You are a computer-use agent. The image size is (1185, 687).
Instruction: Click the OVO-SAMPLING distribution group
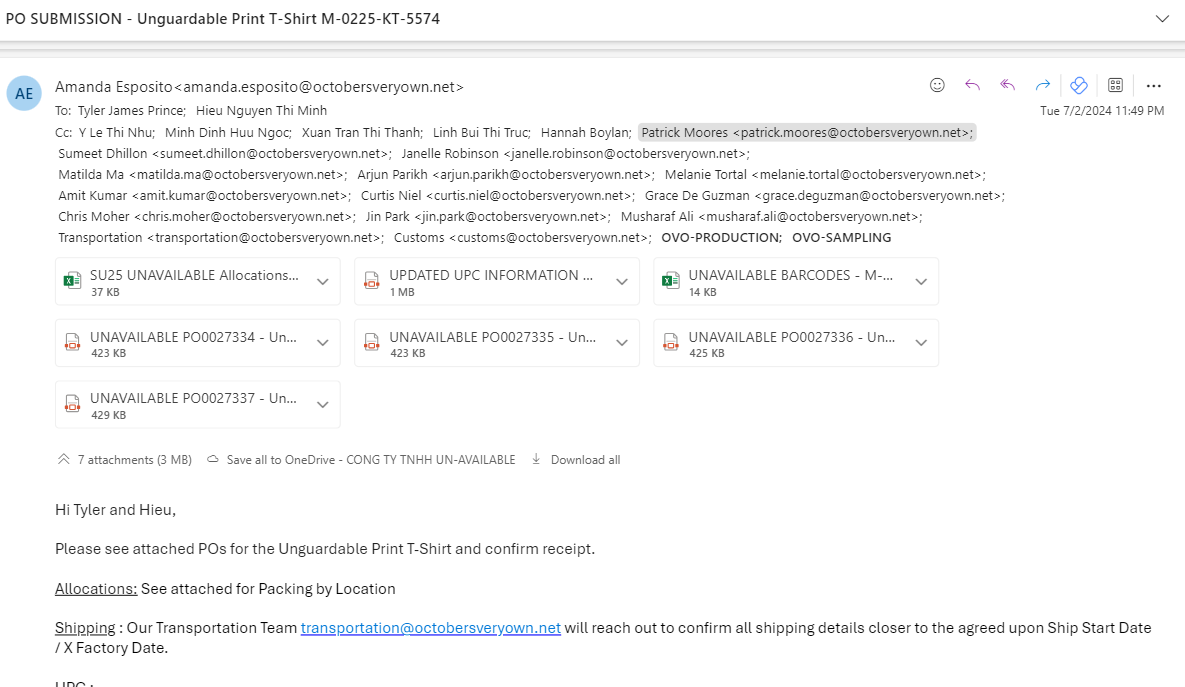[x=842, y=238]
